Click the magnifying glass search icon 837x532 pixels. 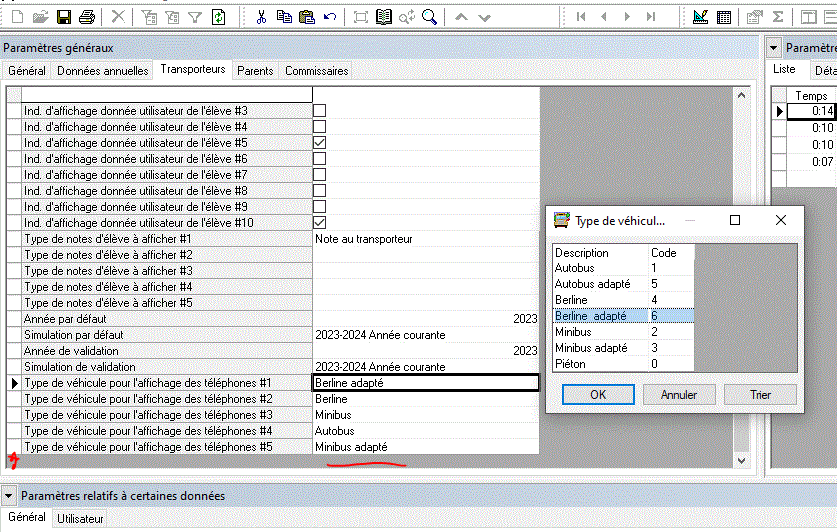[x=429, y=17]
